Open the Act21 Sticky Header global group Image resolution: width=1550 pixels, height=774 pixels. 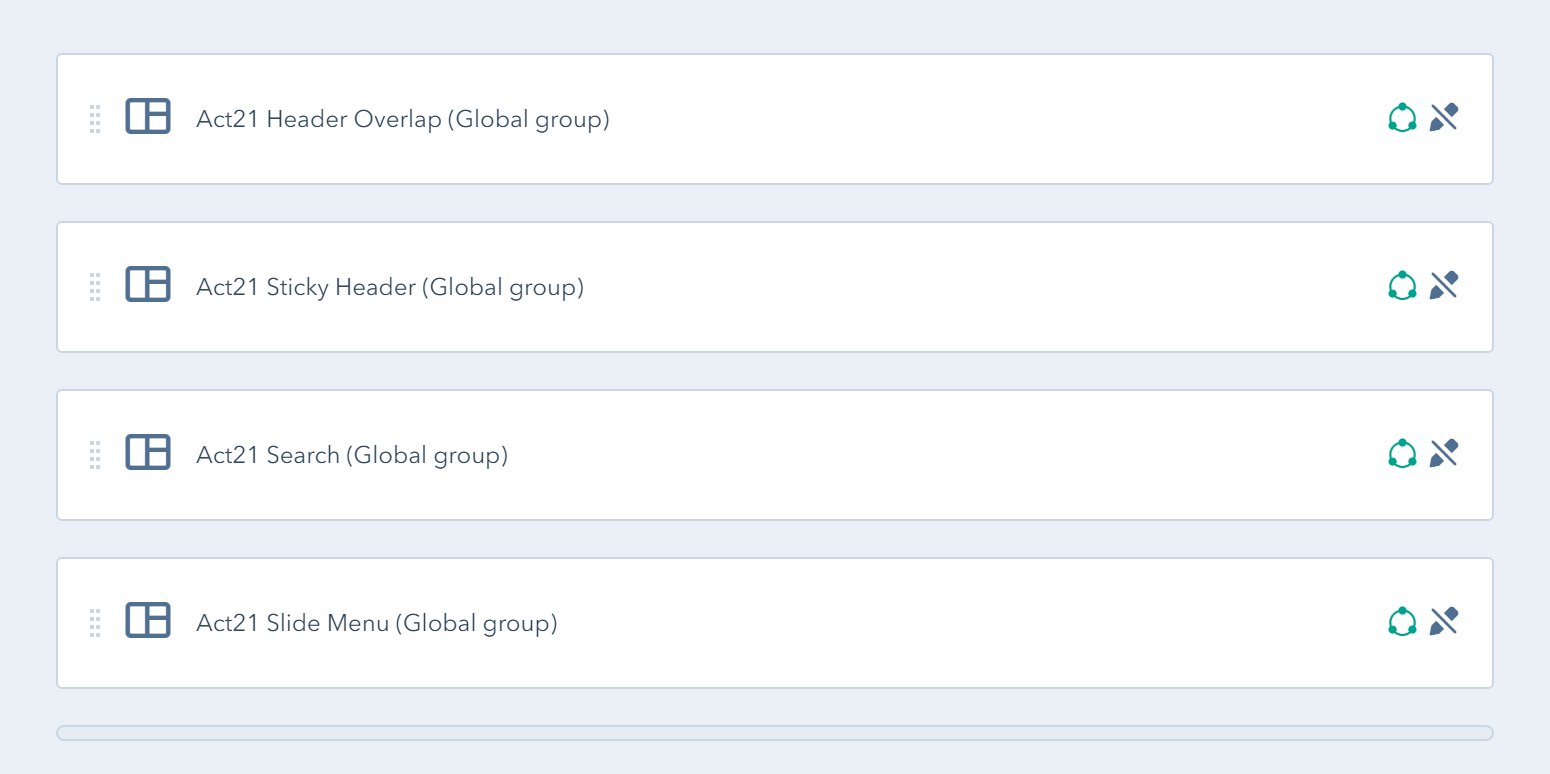pyautogui.click(x=390, y=287)
